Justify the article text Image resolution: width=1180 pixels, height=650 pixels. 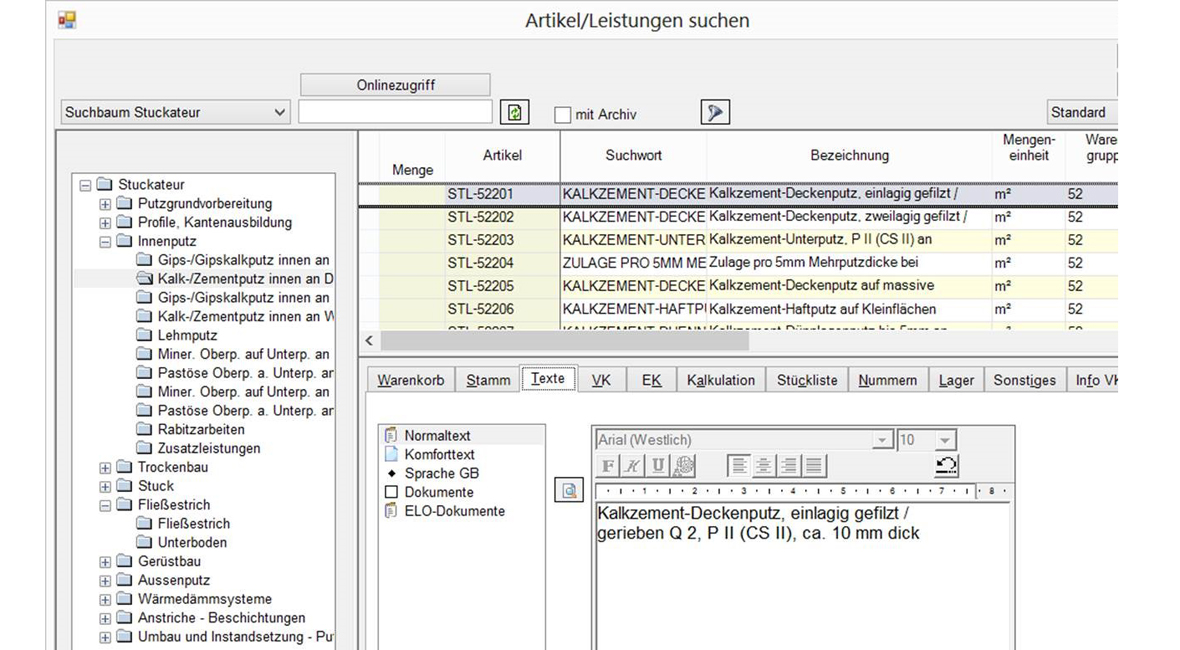814,466
